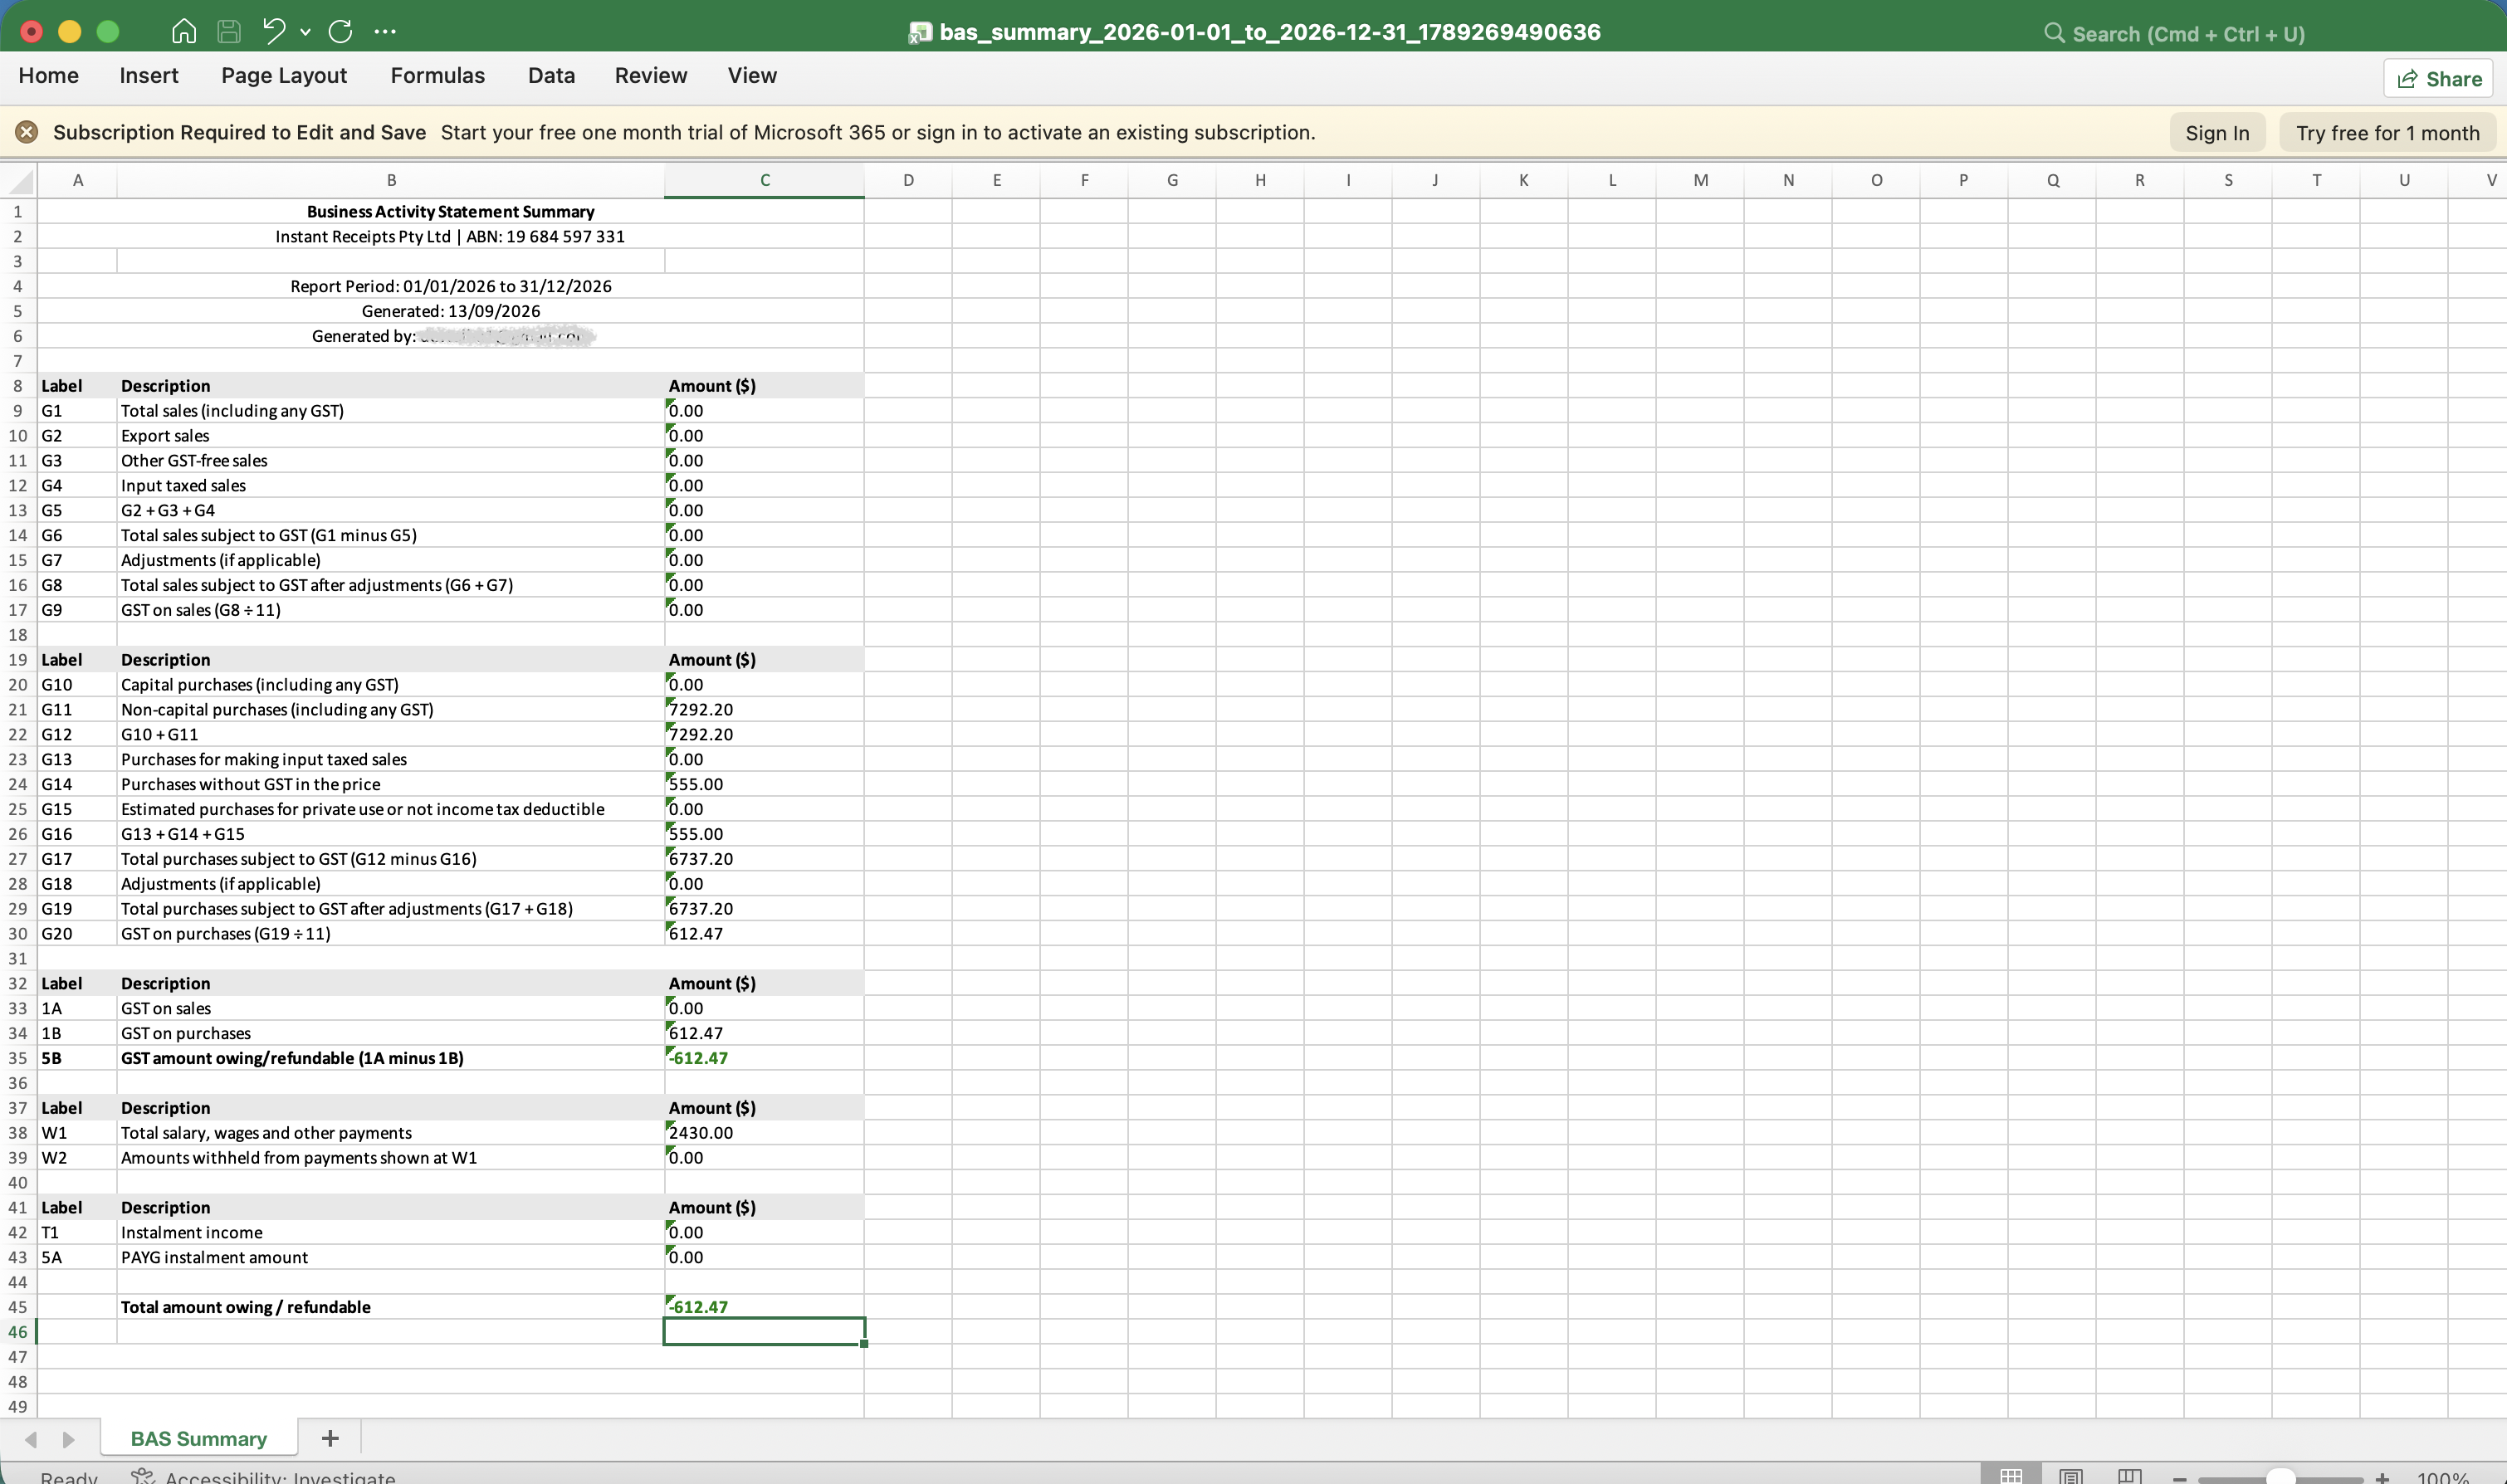Click the Home icon in the title bar
This screenshot has height=1484, width=2507.
[x=183, y=31]
